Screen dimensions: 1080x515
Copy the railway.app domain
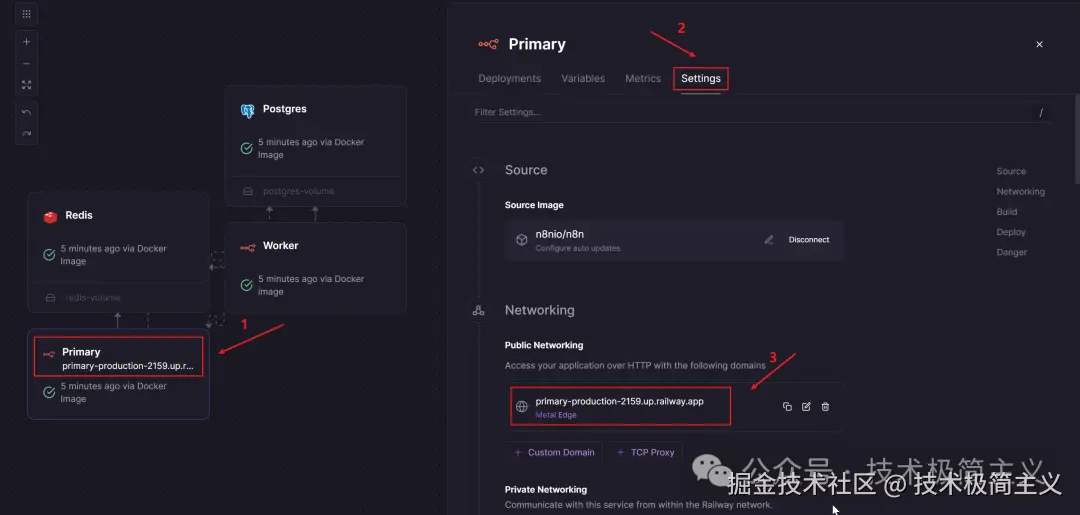[x=787, y=407]
